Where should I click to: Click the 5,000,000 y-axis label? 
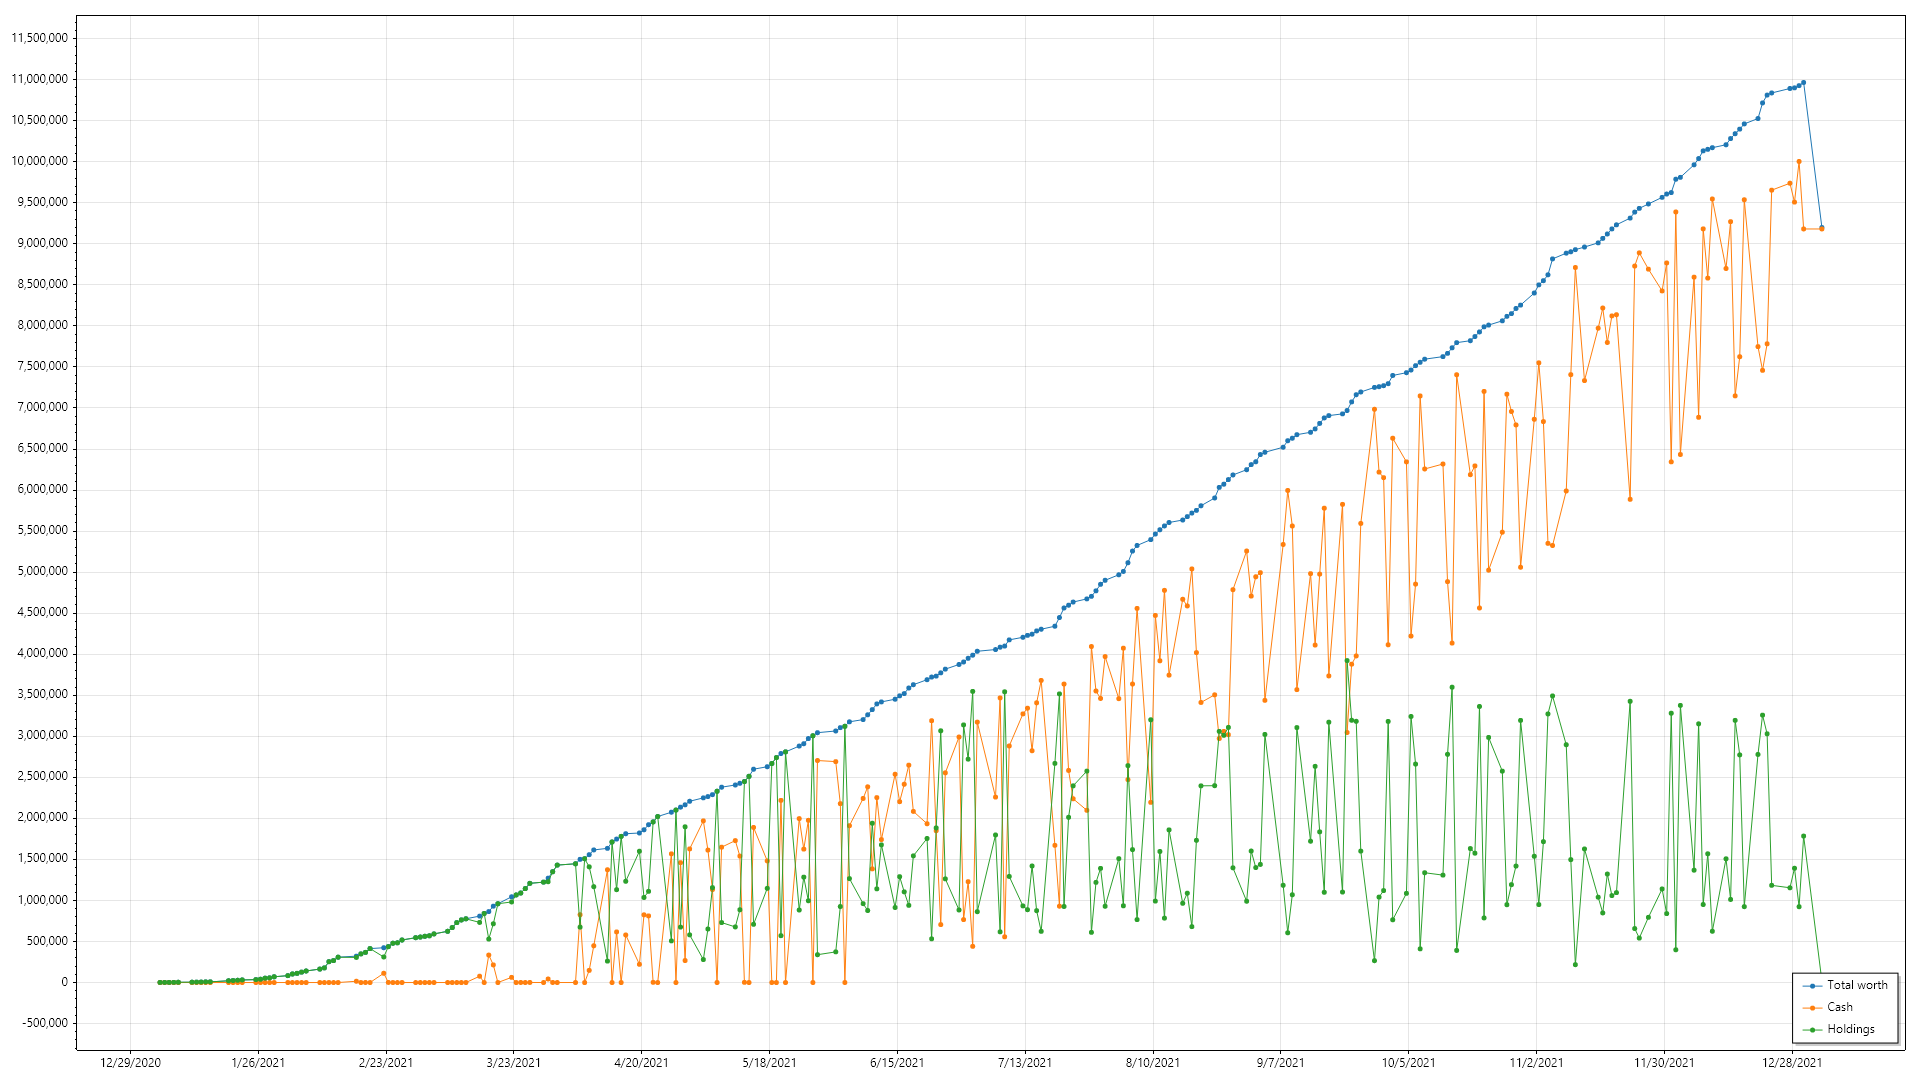coord(43,571)
